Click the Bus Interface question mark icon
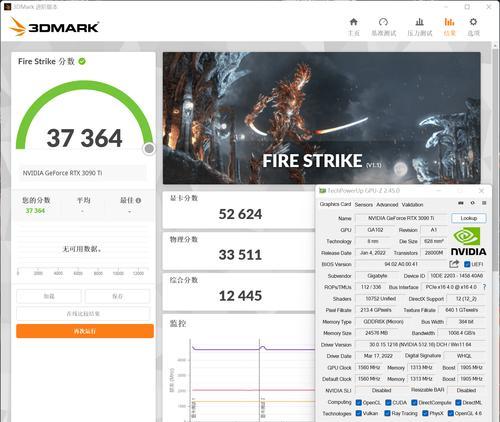 coord(484,287)
